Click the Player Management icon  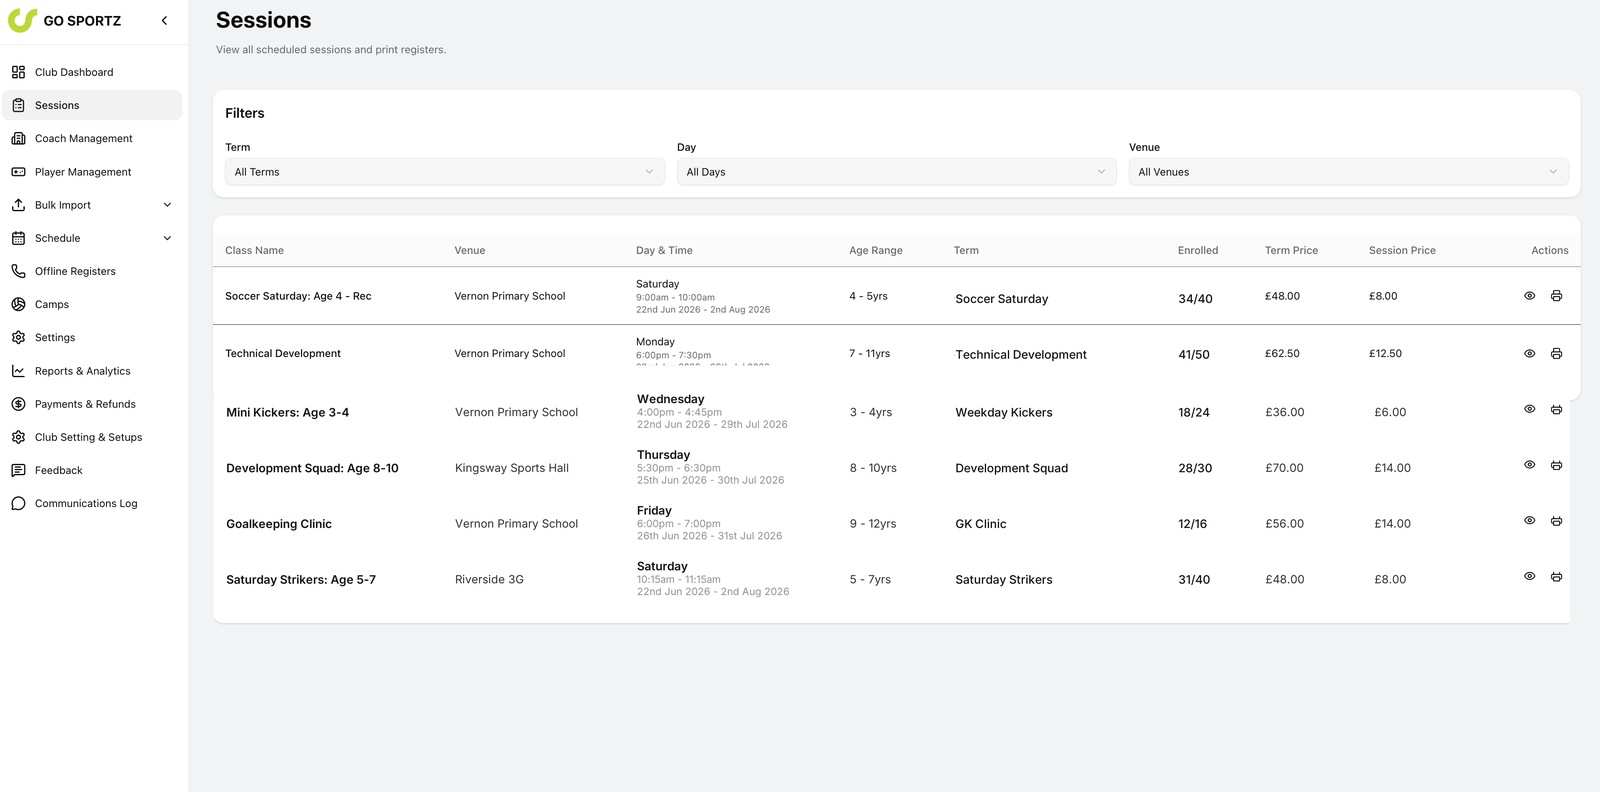(18, 172)
